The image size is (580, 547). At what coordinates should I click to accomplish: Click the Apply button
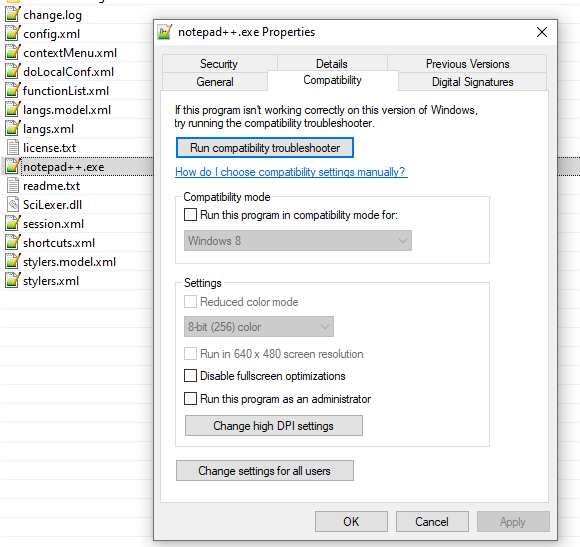pos(513,521)
